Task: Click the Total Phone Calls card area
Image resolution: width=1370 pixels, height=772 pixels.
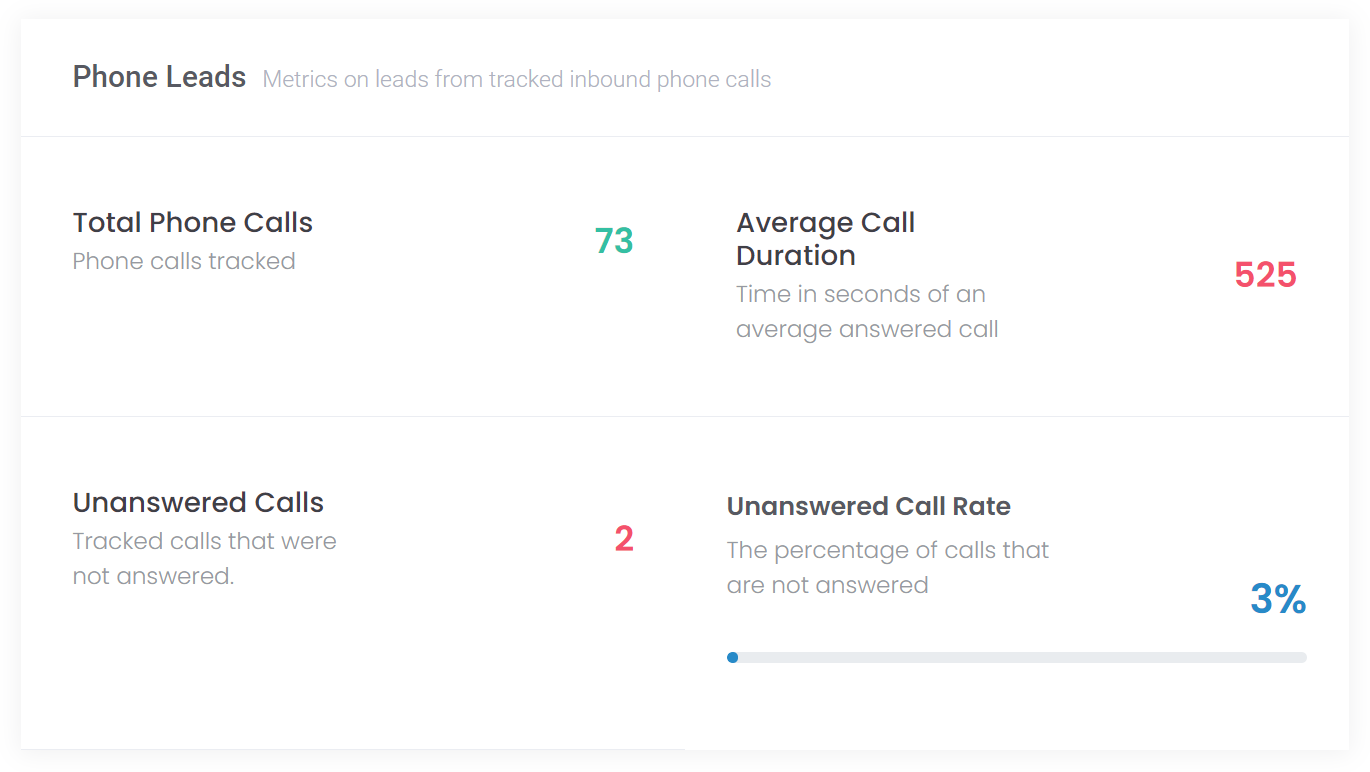Action: coord(353,277)
